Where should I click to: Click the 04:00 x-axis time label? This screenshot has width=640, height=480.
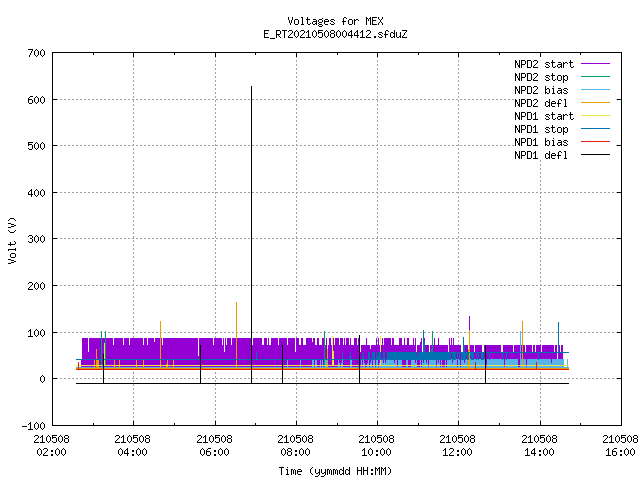click(x=132, y=452)
